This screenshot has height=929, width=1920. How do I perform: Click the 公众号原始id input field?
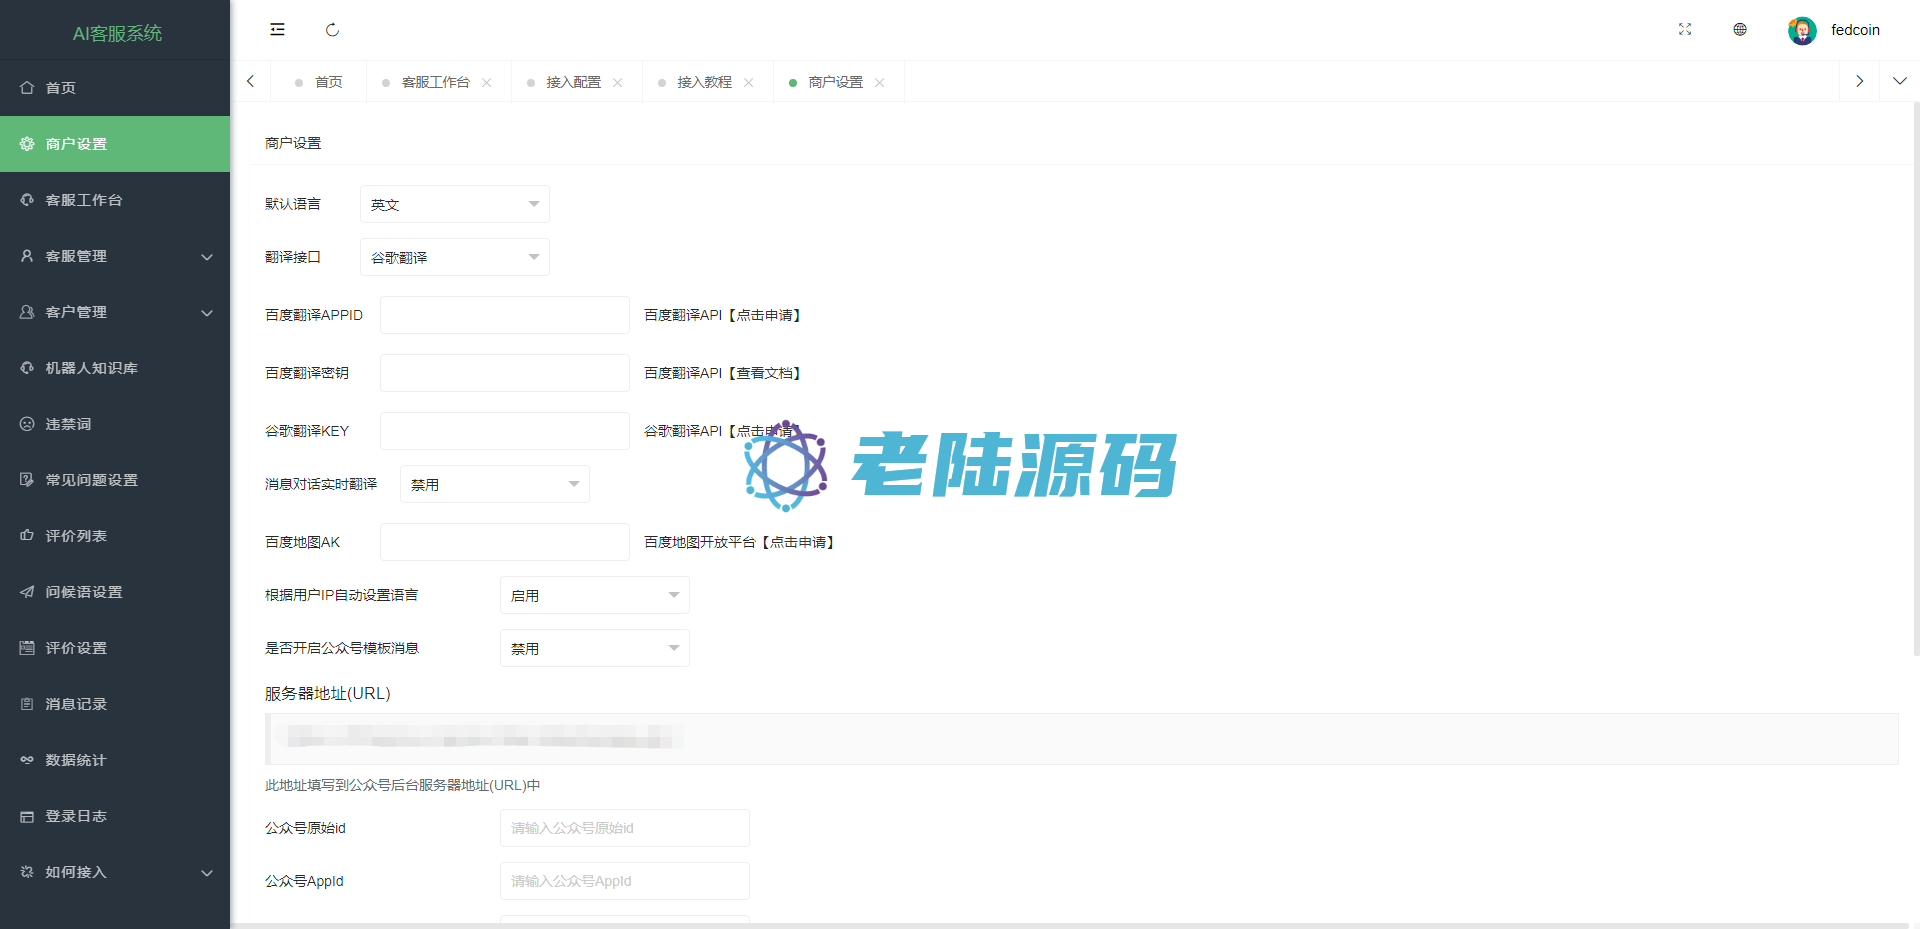tap(624, 828)
